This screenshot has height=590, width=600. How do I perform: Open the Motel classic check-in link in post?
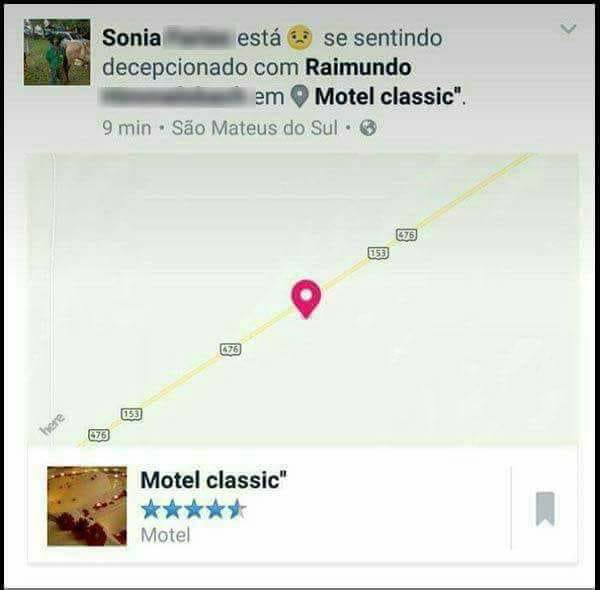coord(387,96)
